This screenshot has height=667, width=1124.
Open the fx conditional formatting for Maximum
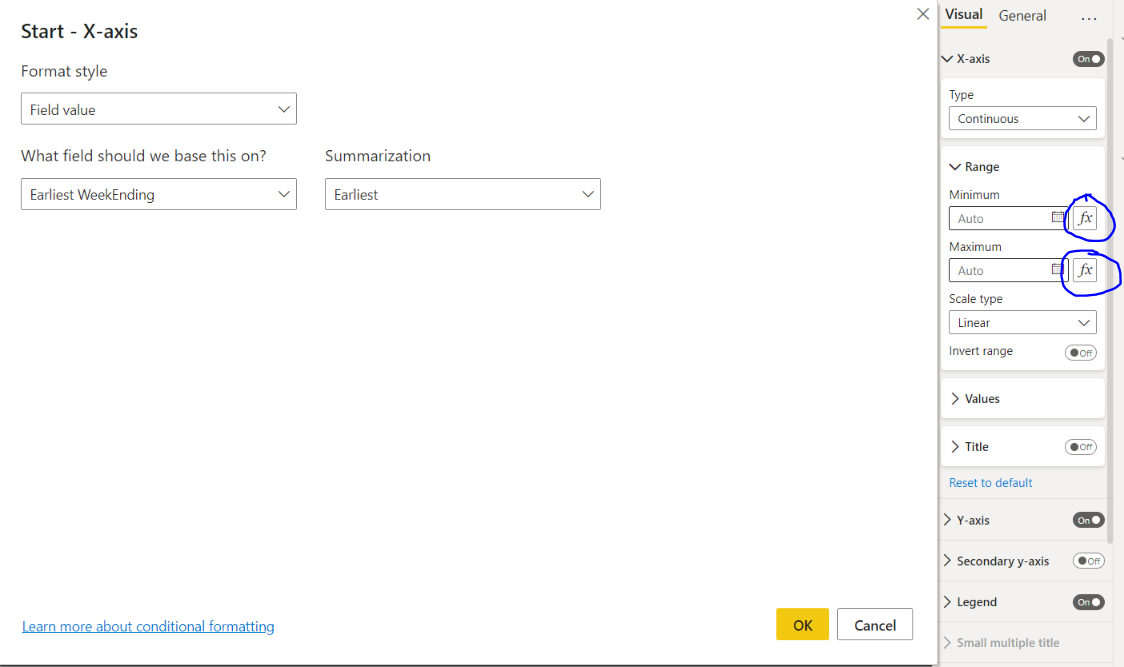coord(1087,270)
